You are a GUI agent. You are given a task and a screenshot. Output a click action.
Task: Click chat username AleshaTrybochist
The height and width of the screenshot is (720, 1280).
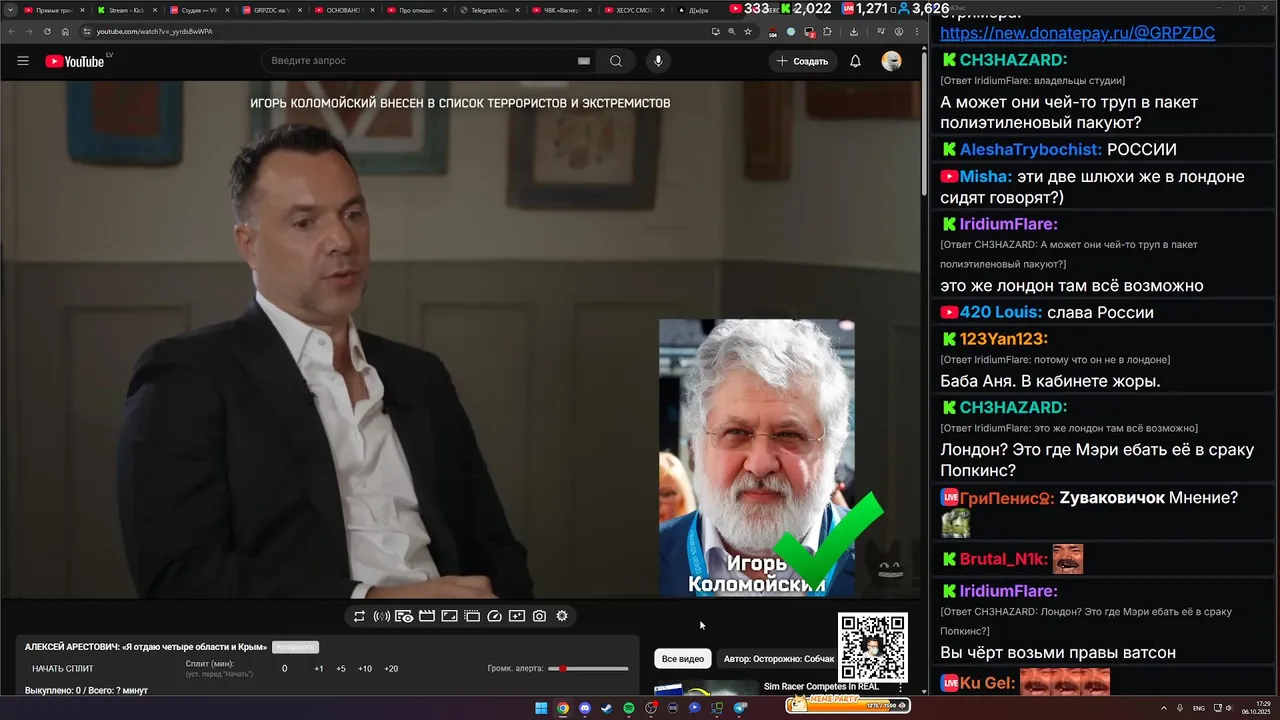tap(1031, 150)
